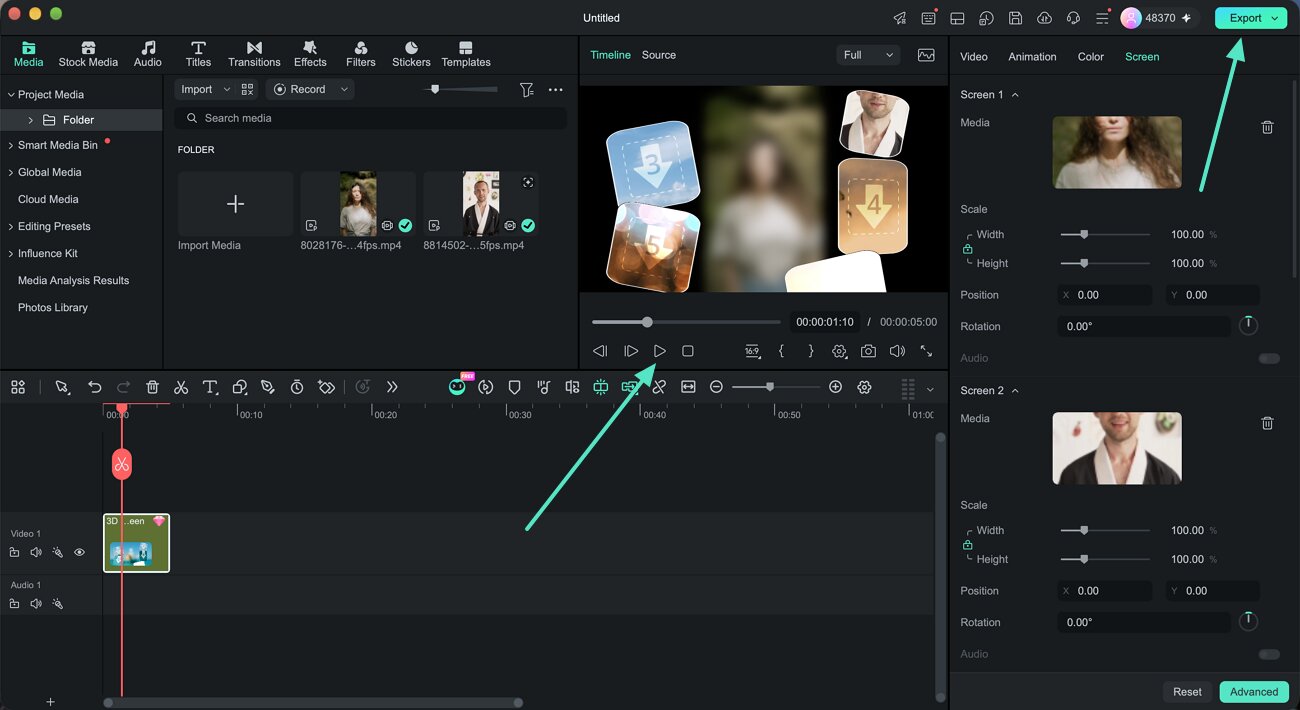Open the Full preview quality dropdown
Viewport: 1300px width, 710px height.
(x=868, y=55)
